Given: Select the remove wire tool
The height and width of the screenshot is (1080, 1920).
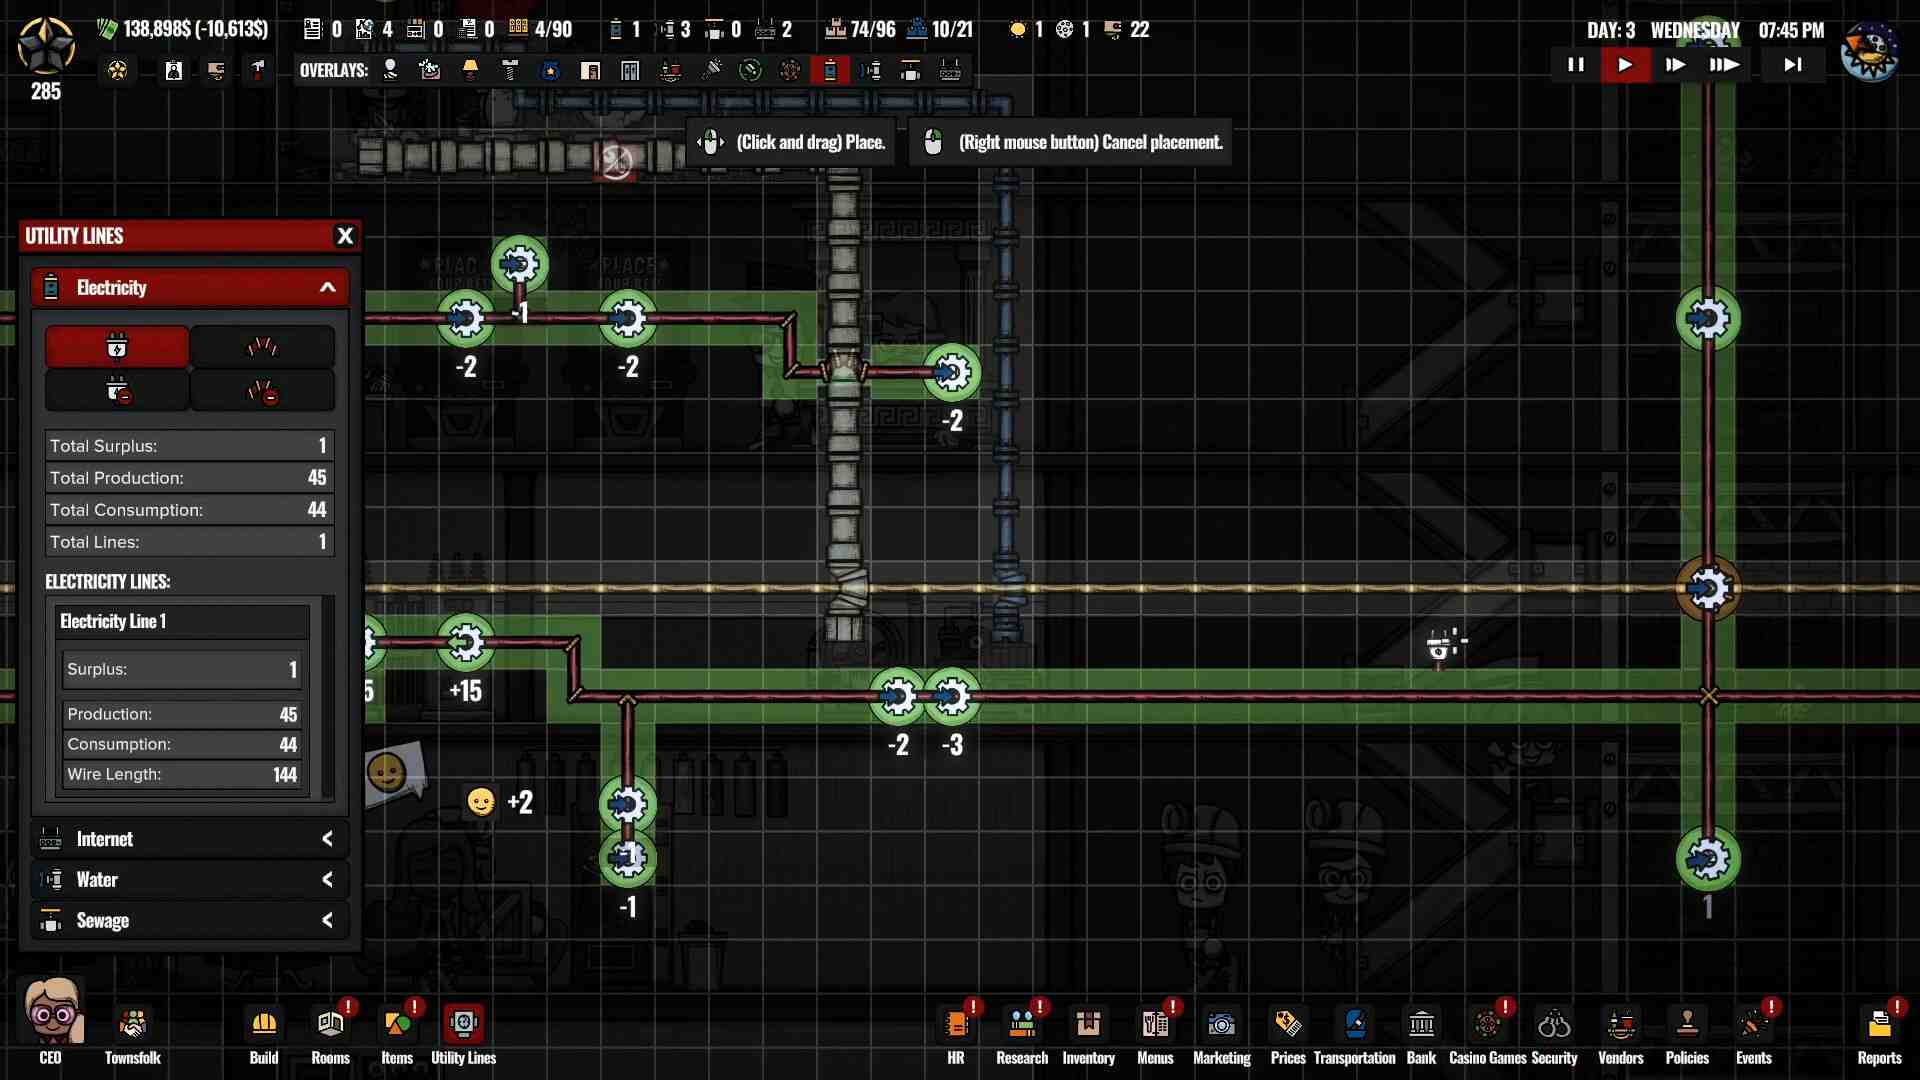Looking at the screenshot, I should click(x=262, y=391).
